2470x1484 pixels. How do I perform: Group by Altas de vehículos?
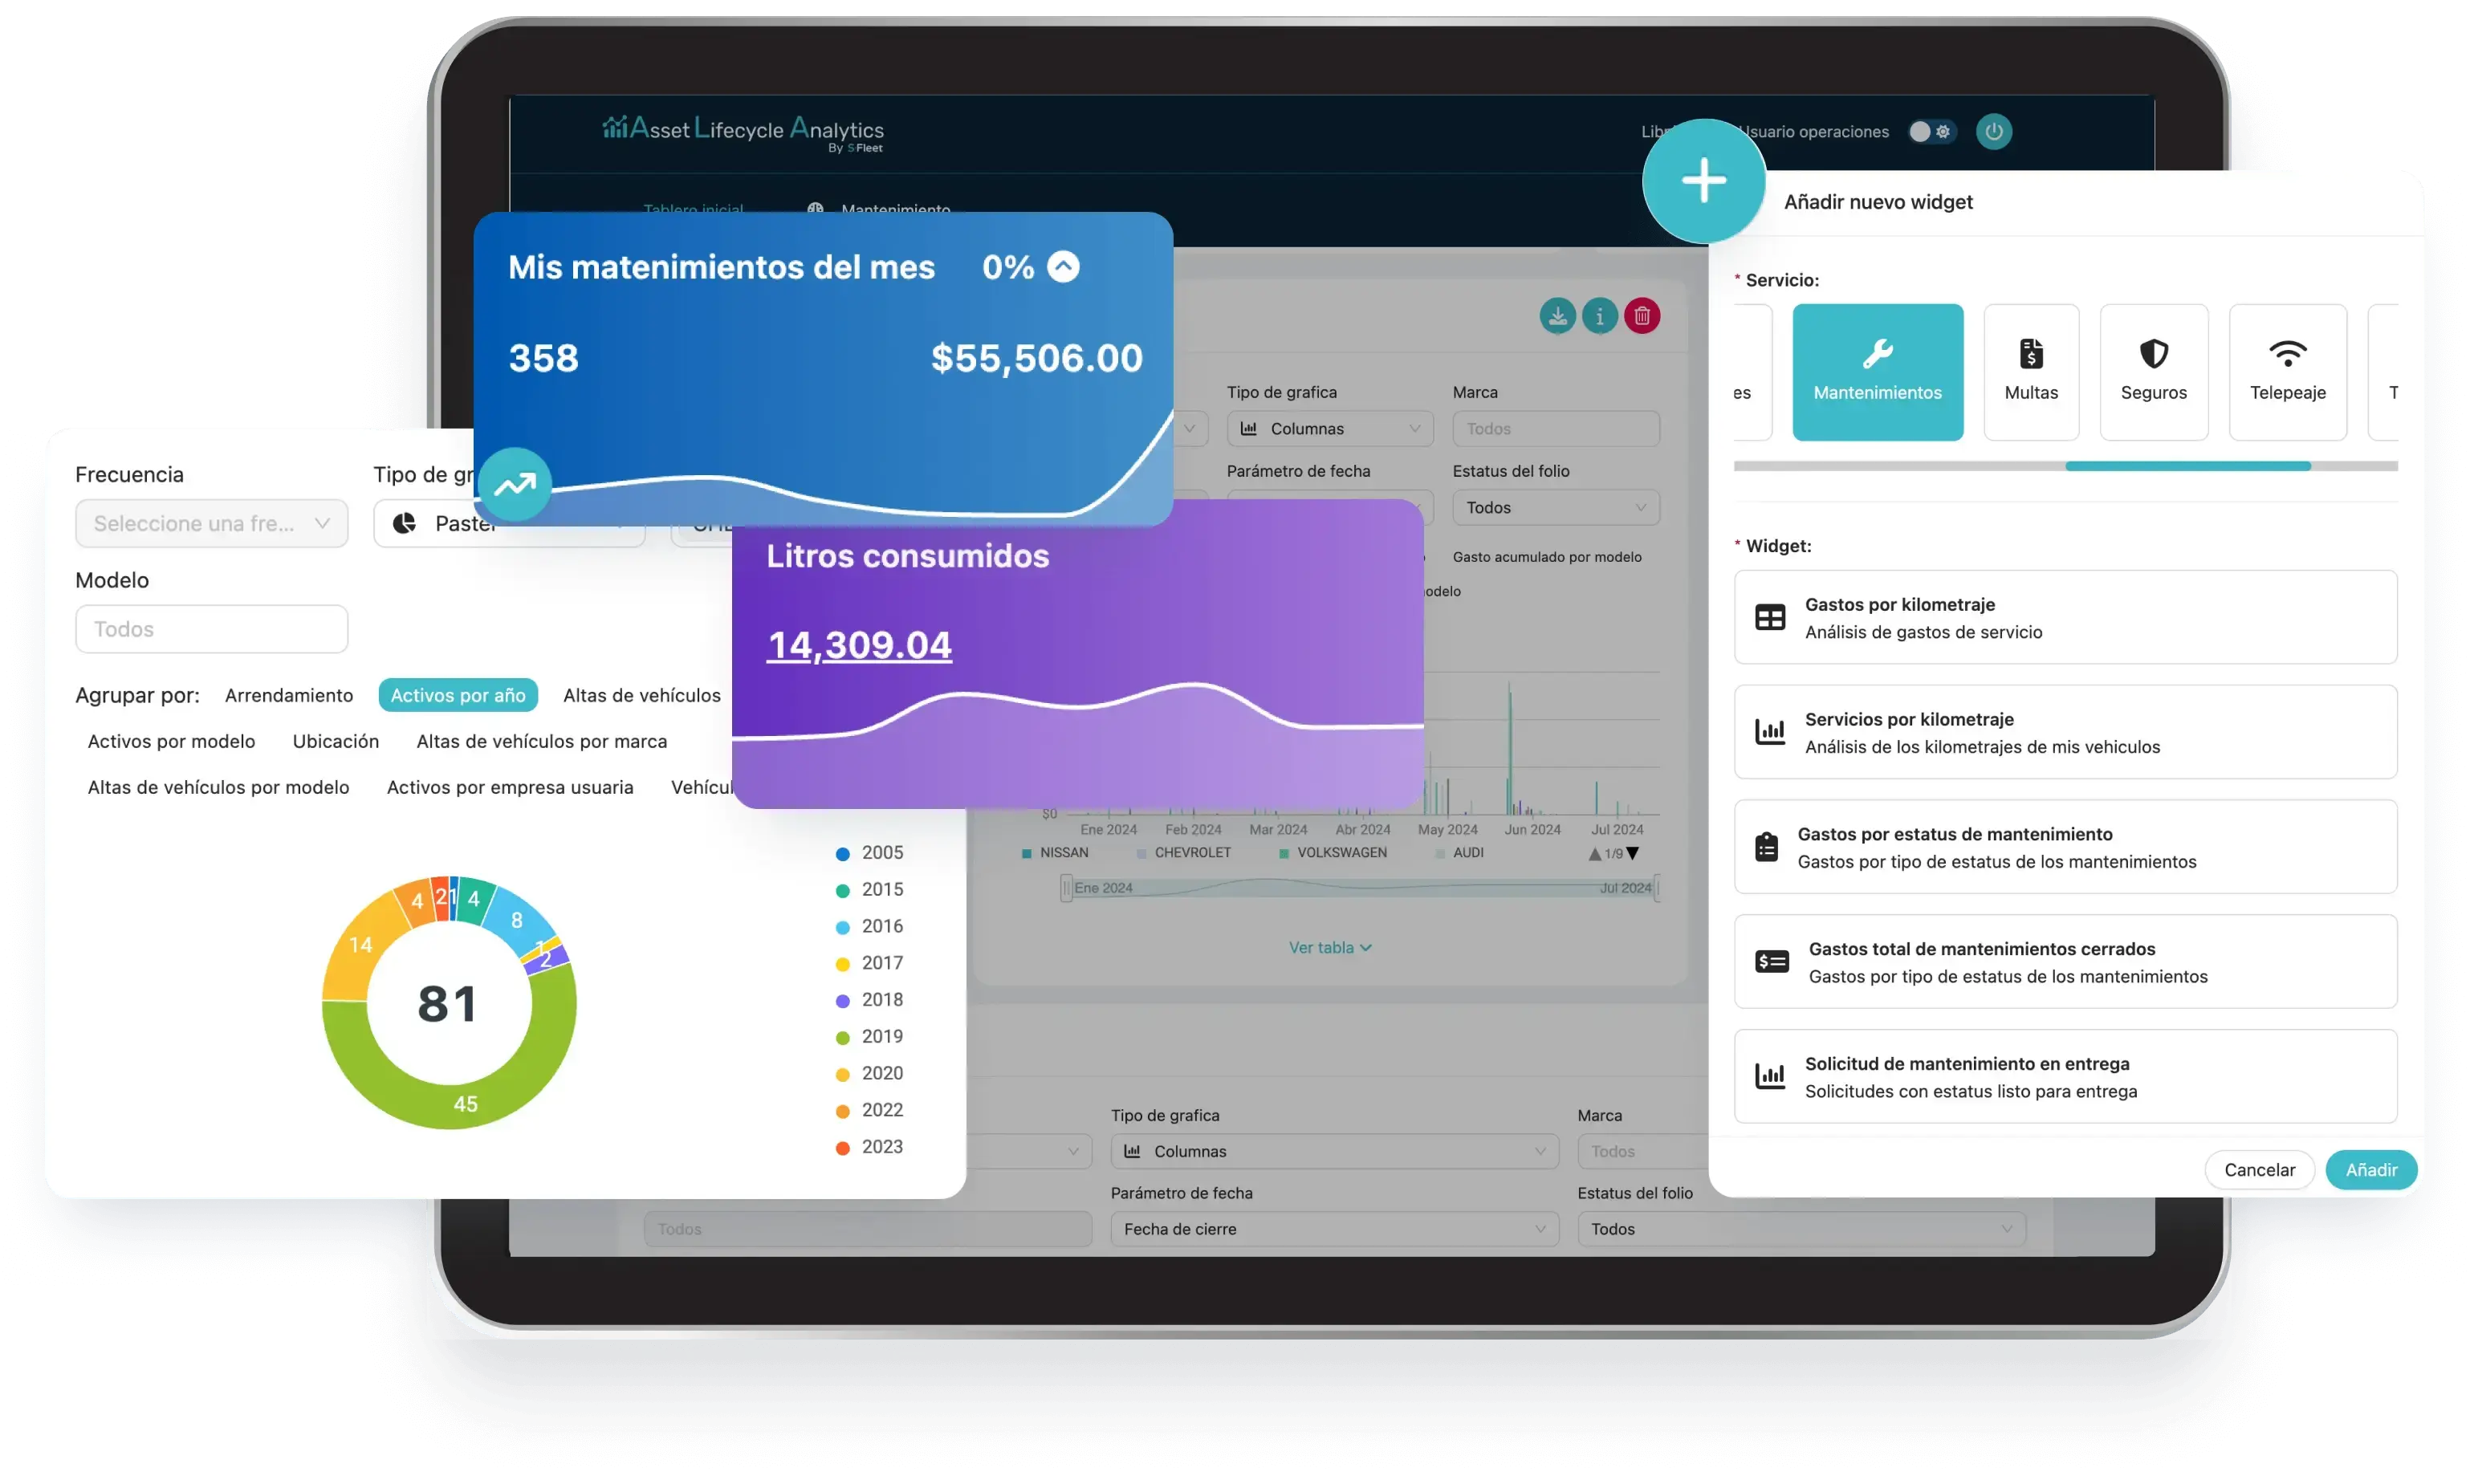641,695
